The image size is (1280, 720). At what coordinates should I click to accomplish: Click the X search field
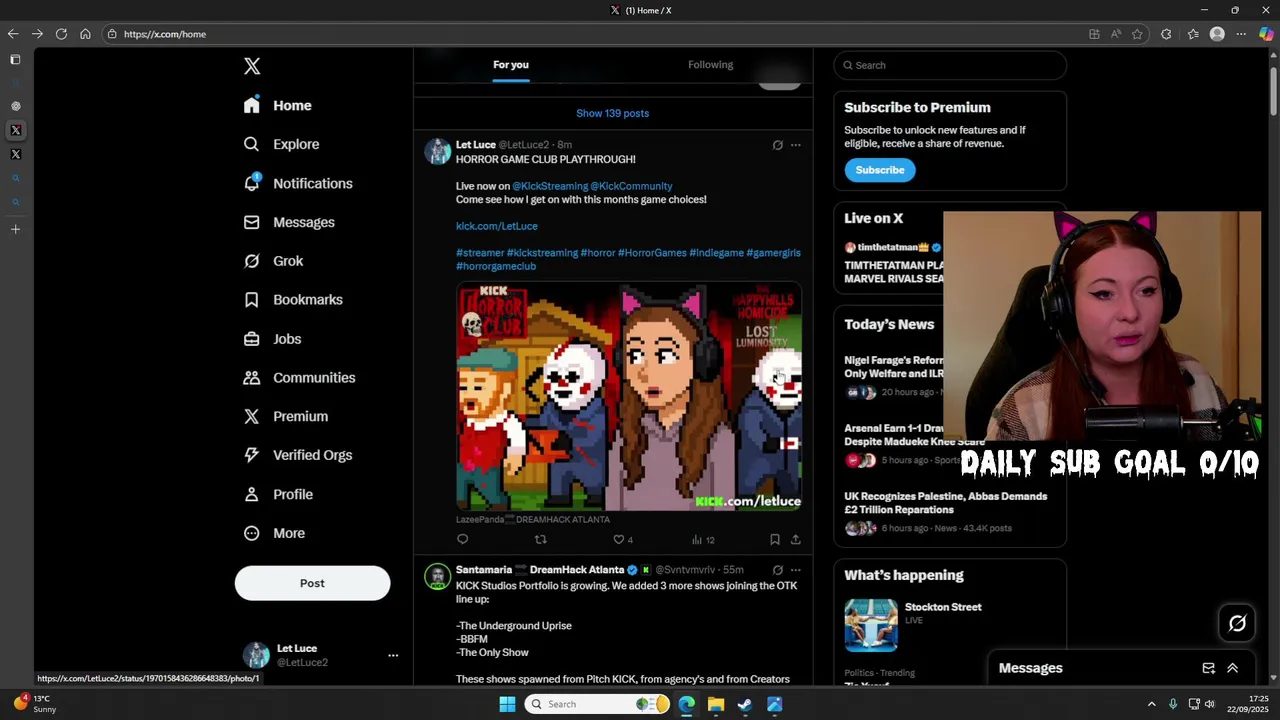(950, 65)
